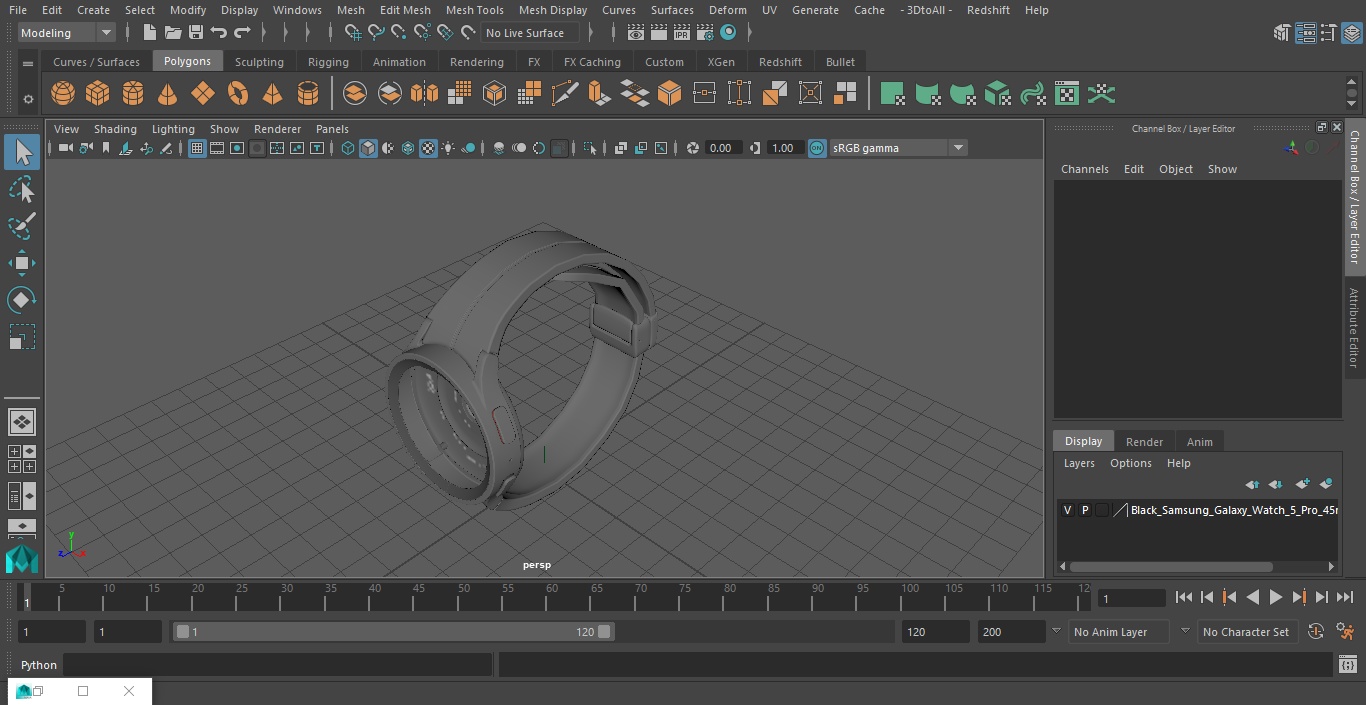This screenshot has height=705, width=1366.
Task: Activate the Select arrow tool
Action: pyautogui.click(x=22, y=152)
